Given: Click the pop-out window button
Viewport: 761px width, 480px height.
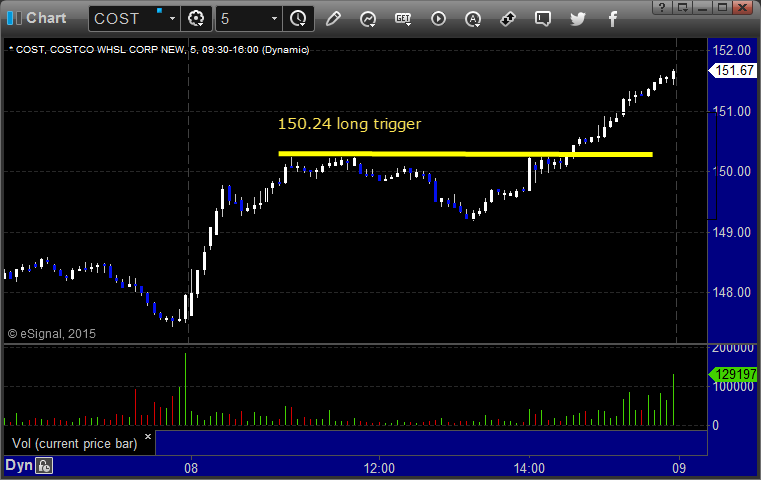Looking at the screenshot, I should click(x=683, y=7).
